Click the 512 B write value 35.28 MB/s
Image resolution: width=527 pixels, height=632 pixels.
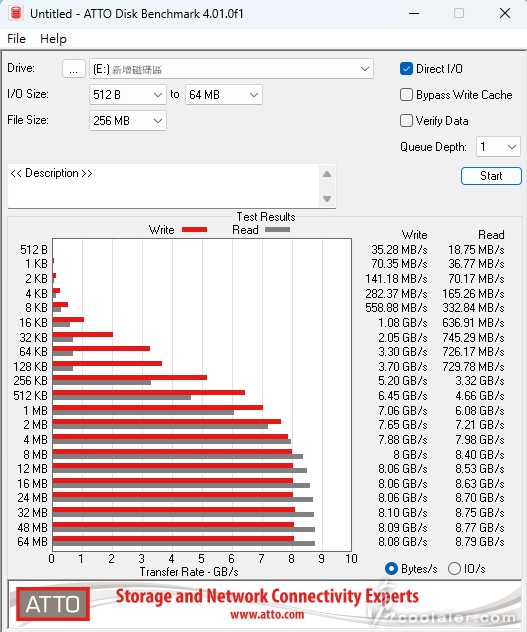coord(399,250)
